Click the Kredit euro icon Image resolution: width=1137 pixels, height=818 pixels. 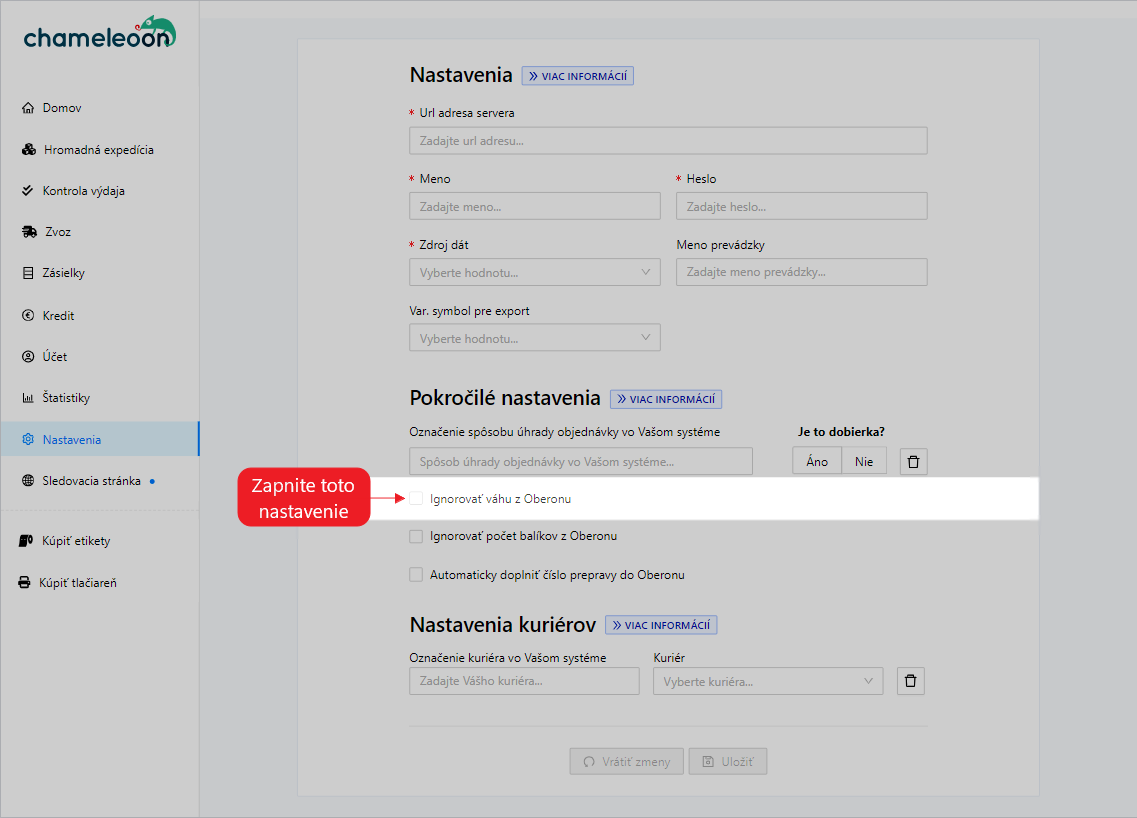click(x=28, y=316)
